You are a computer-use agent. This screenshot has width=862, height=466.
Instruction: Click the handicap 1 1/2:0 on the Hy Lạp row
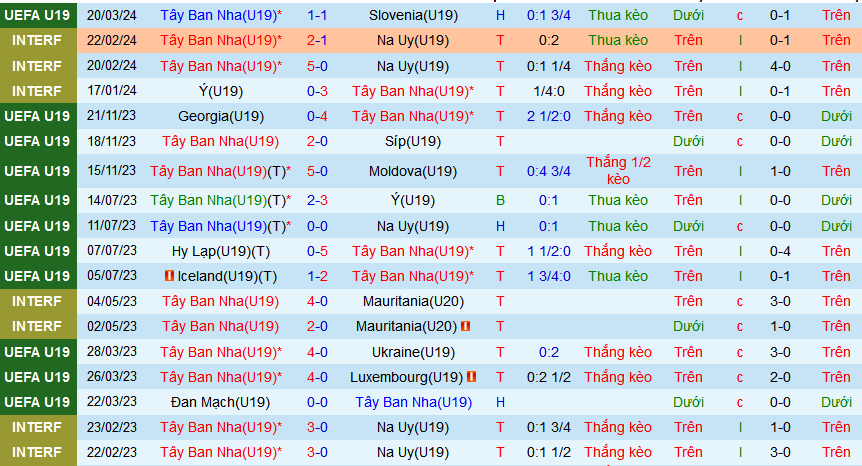tap(549, 252)
